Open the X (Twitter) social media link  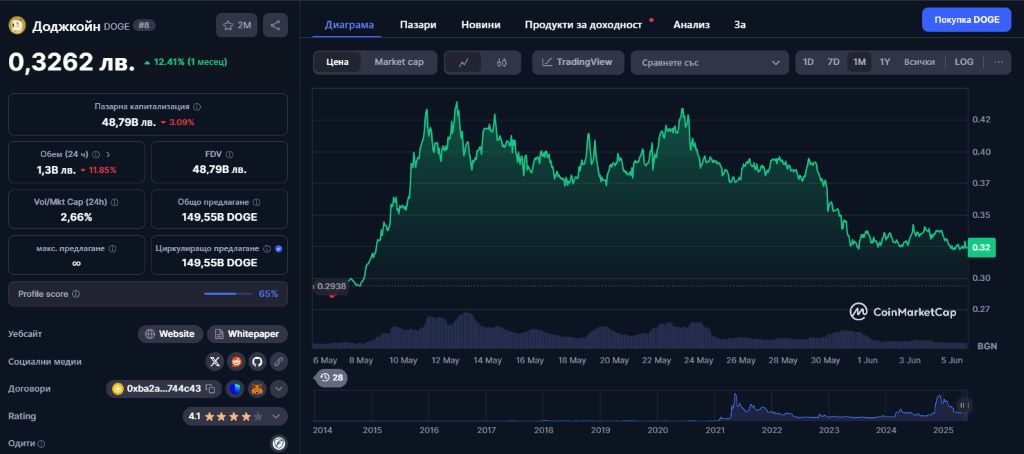[x=215, y=361]
